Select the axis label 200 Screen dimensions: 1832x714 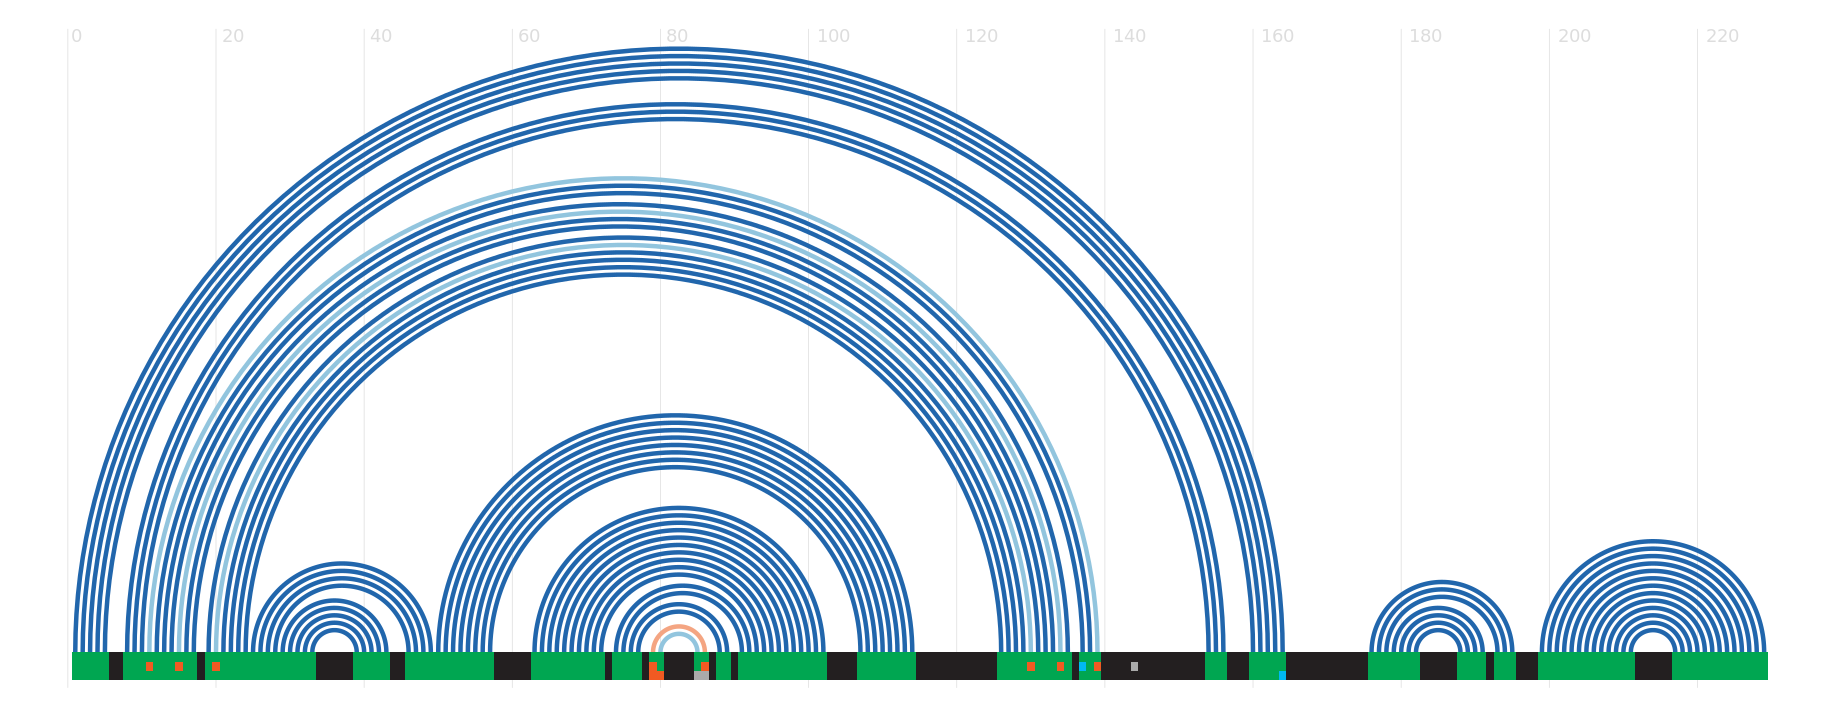(x=1575, y=37)
